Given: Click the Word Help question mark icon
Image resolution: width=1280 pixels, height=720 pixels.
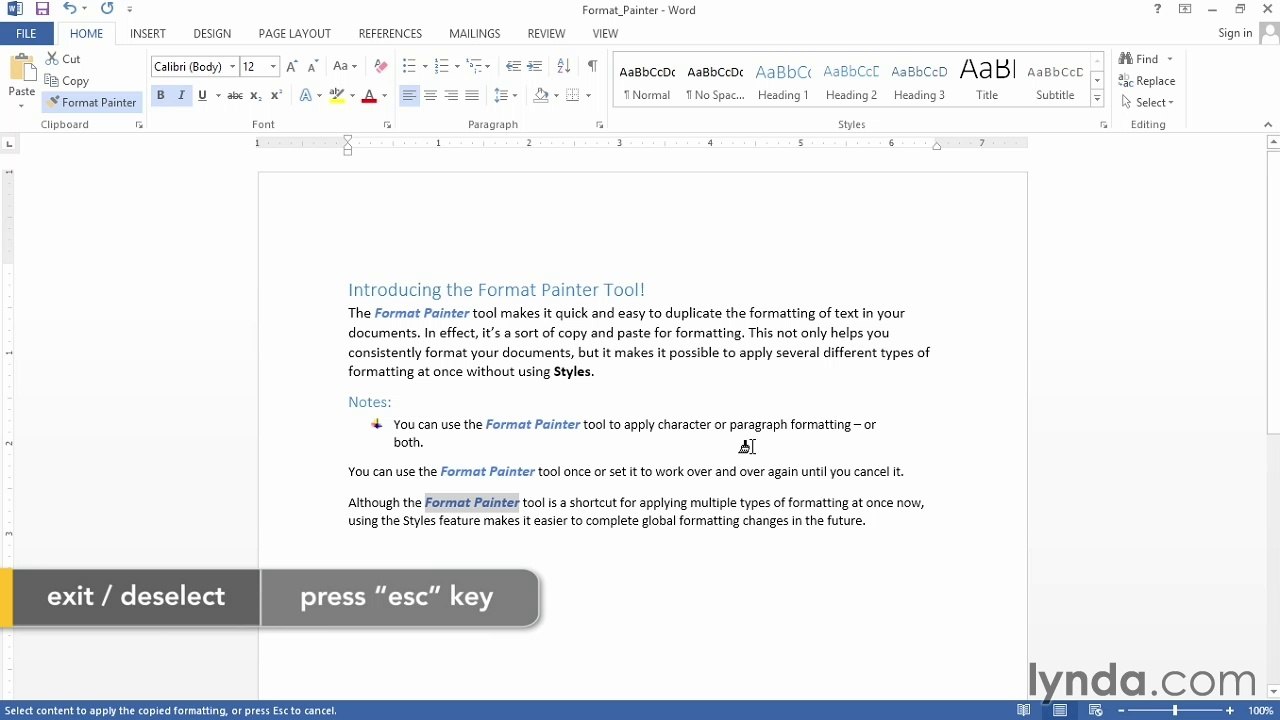Looking at the screenshot, I should [x=1158, y=9].
